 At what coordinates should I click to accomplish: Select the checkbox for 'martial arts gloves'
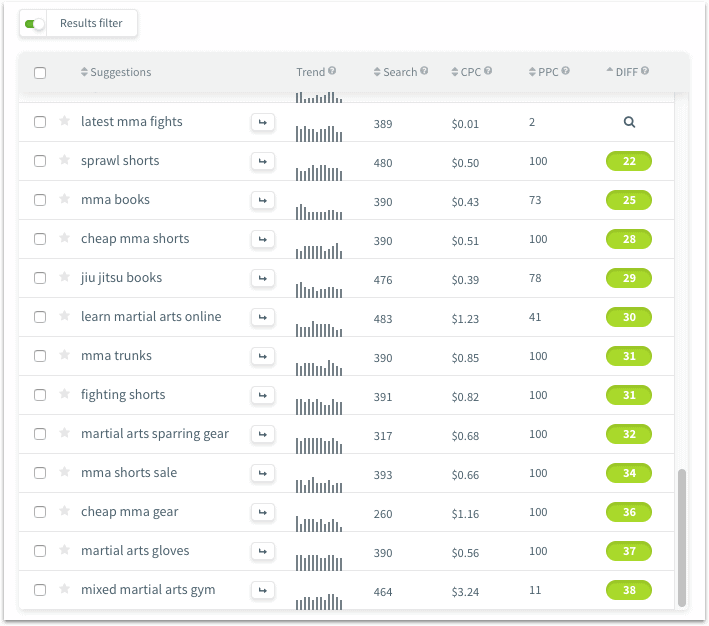click(40, 551)
